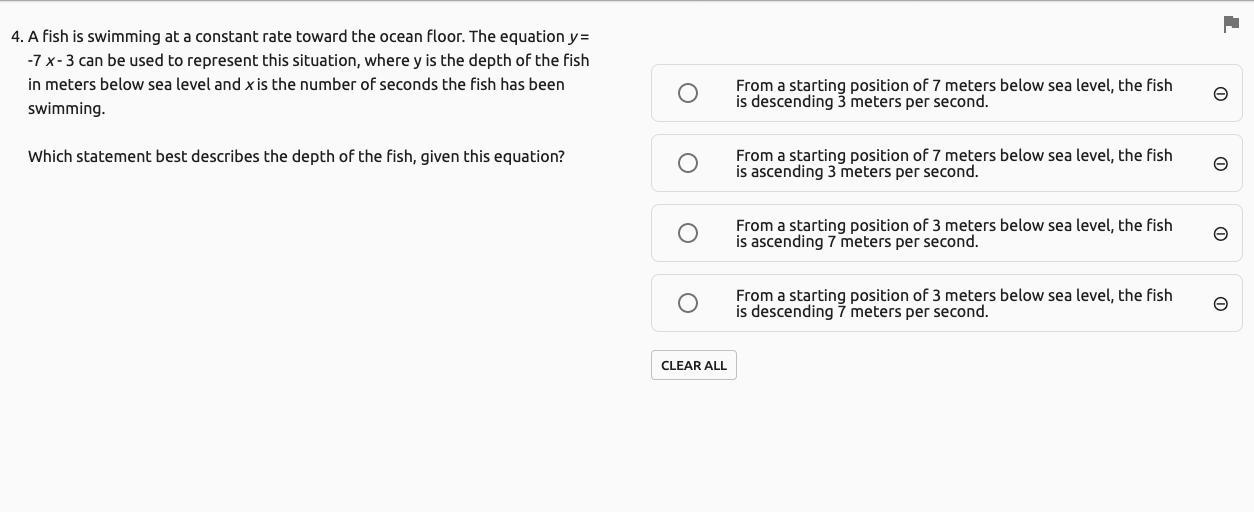Click answer text '3 meters below, descending 7 meters'
The width and height of the screenshot is (1254, 512).
tap(953, 303)
